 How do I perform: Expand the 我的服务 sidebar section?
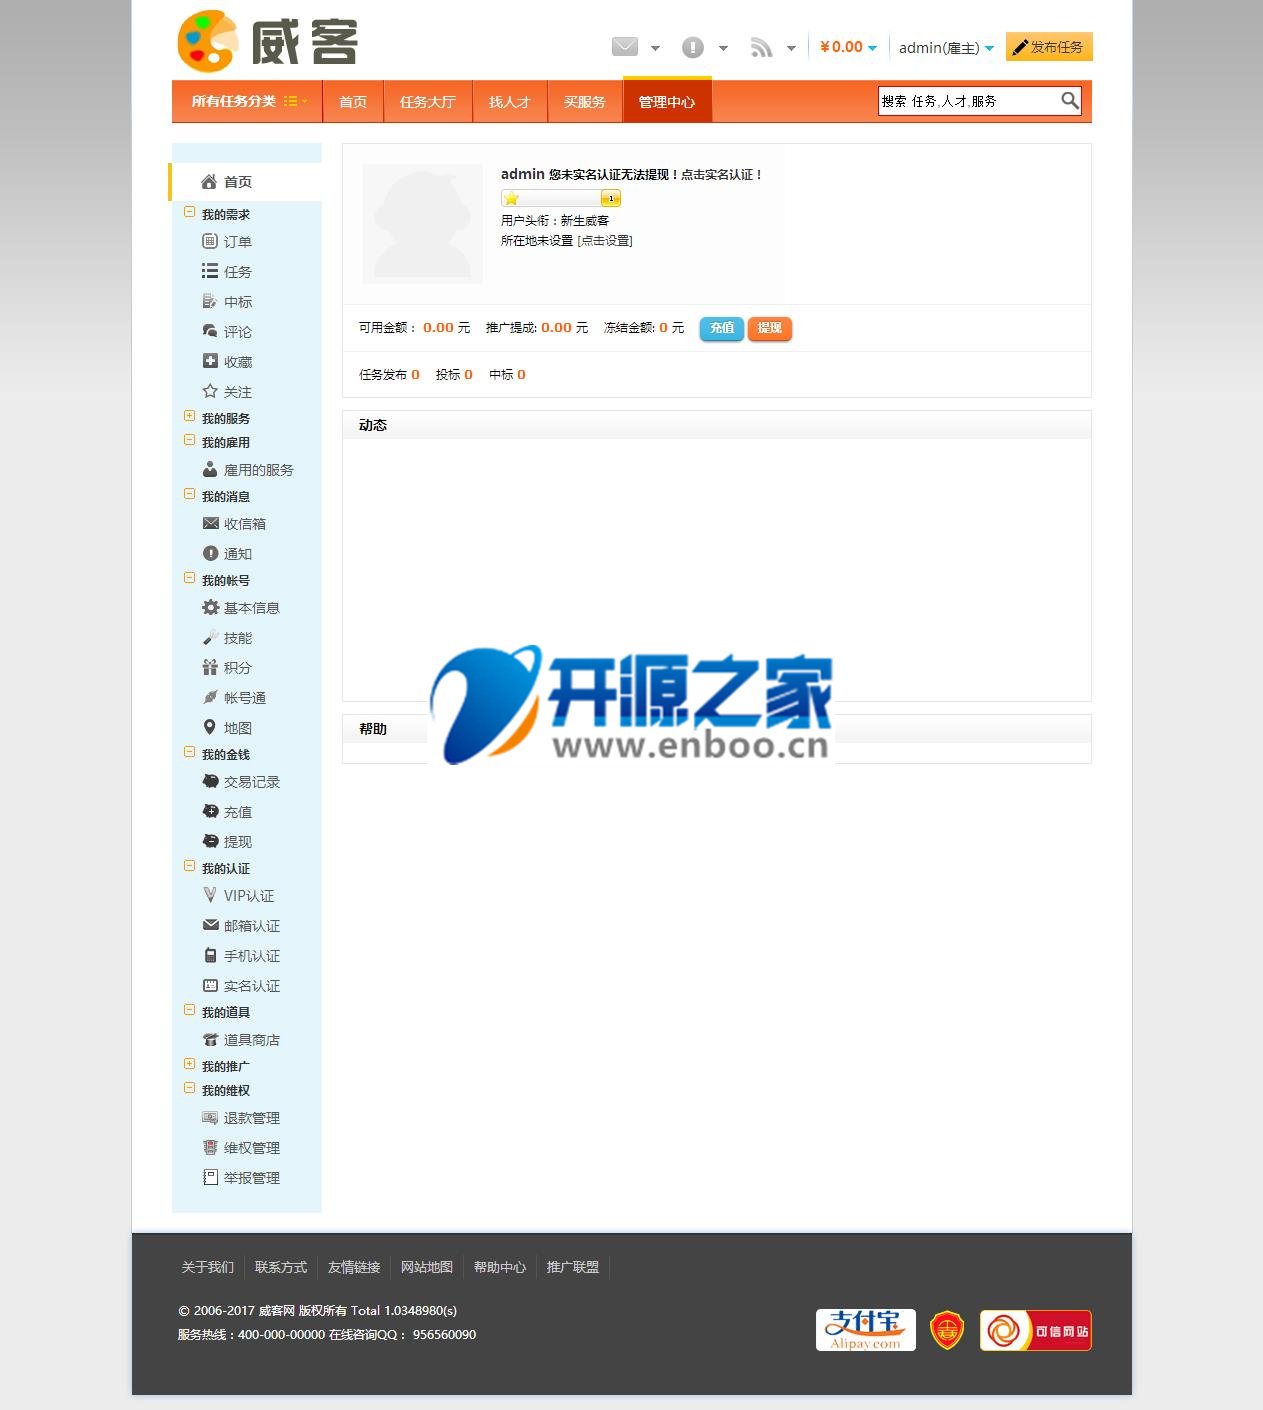[190, 416]
